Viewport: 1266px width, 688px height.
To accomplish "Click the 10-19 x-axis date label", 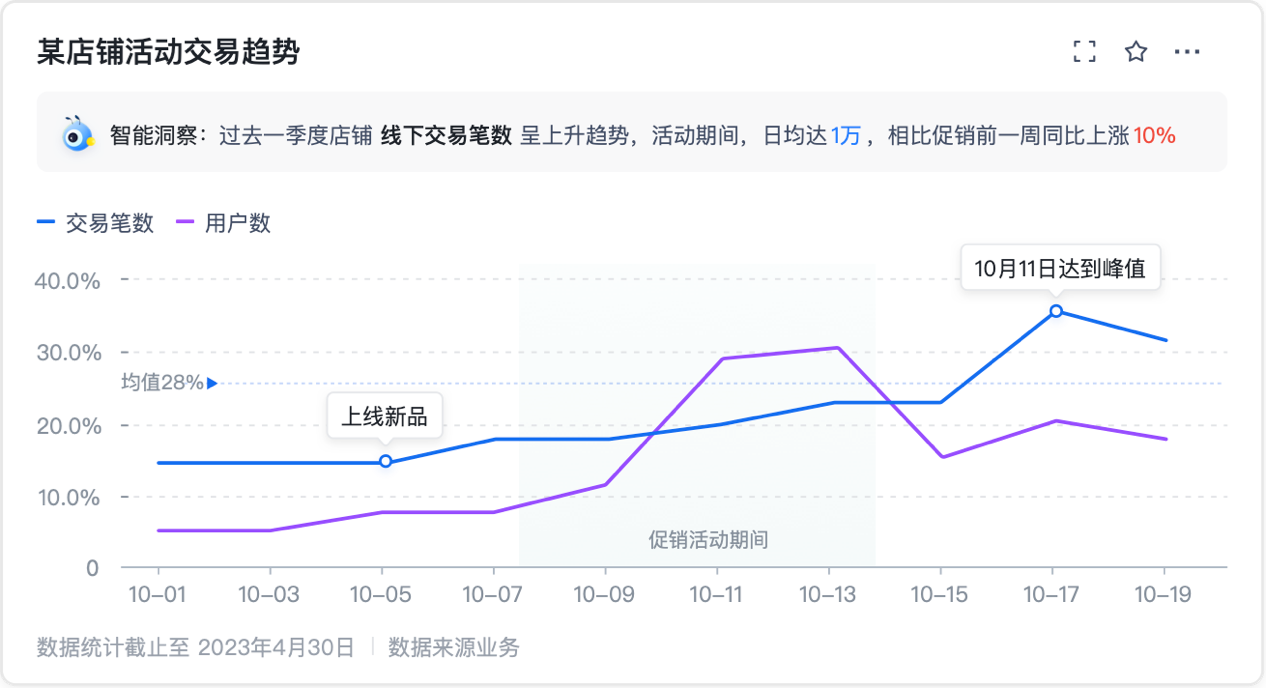I will tap(1164, 595).
